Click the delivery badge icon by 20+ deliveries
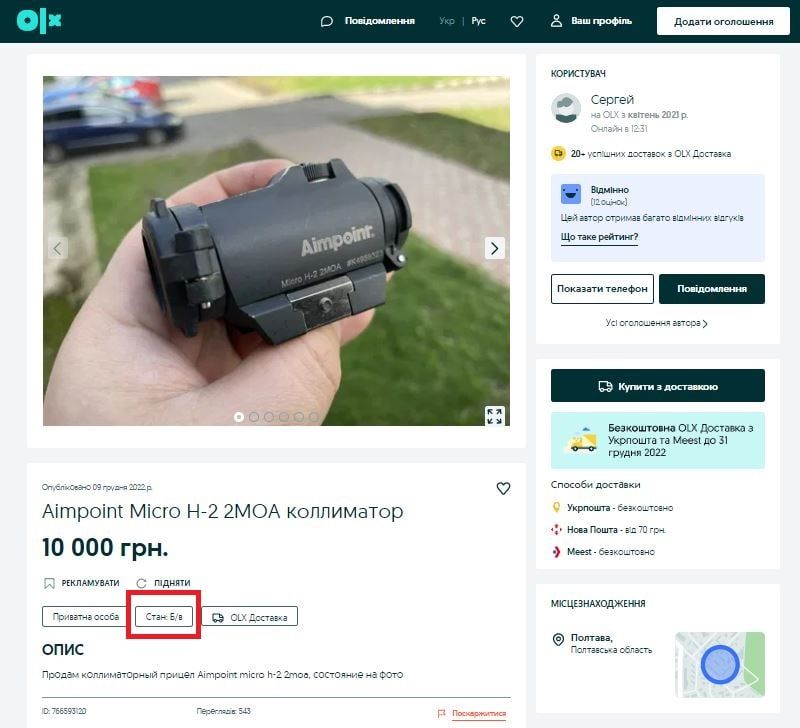 (558, 154)
